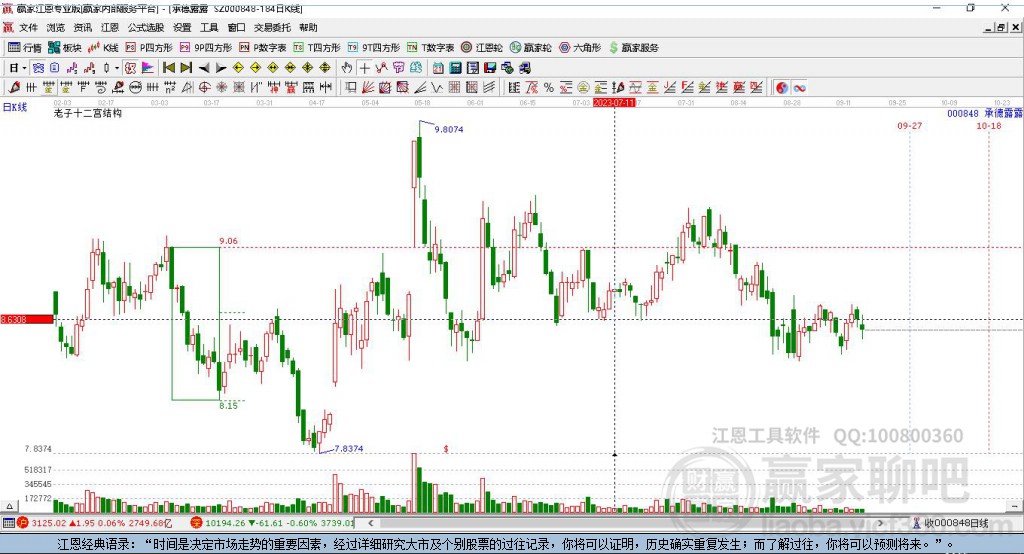The height and width of the screenshot is (554, 1024).
Task: Open the 浏览 menu
Action: pyautogui.click(x=56, y=27)
